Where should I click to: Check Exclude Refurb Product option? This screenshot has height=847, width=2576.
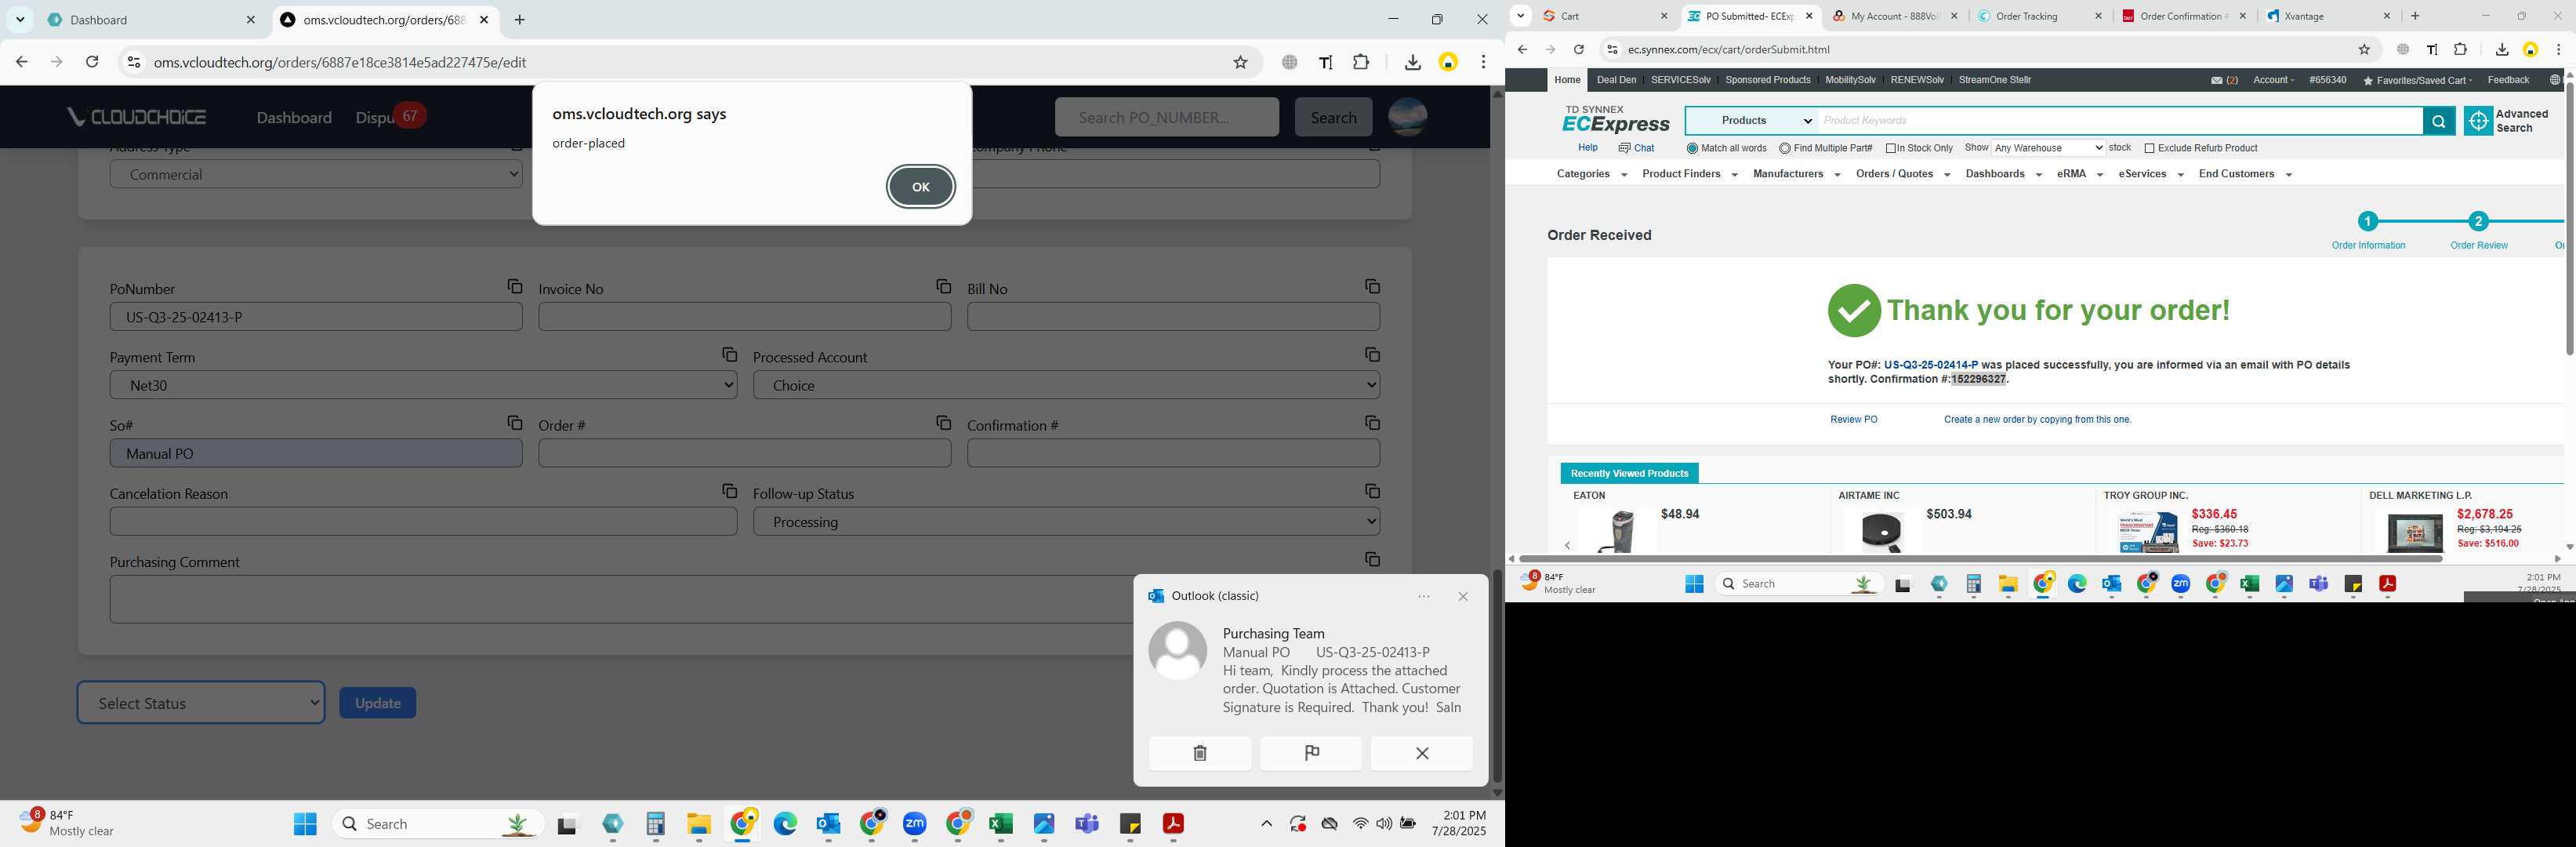2149,148
